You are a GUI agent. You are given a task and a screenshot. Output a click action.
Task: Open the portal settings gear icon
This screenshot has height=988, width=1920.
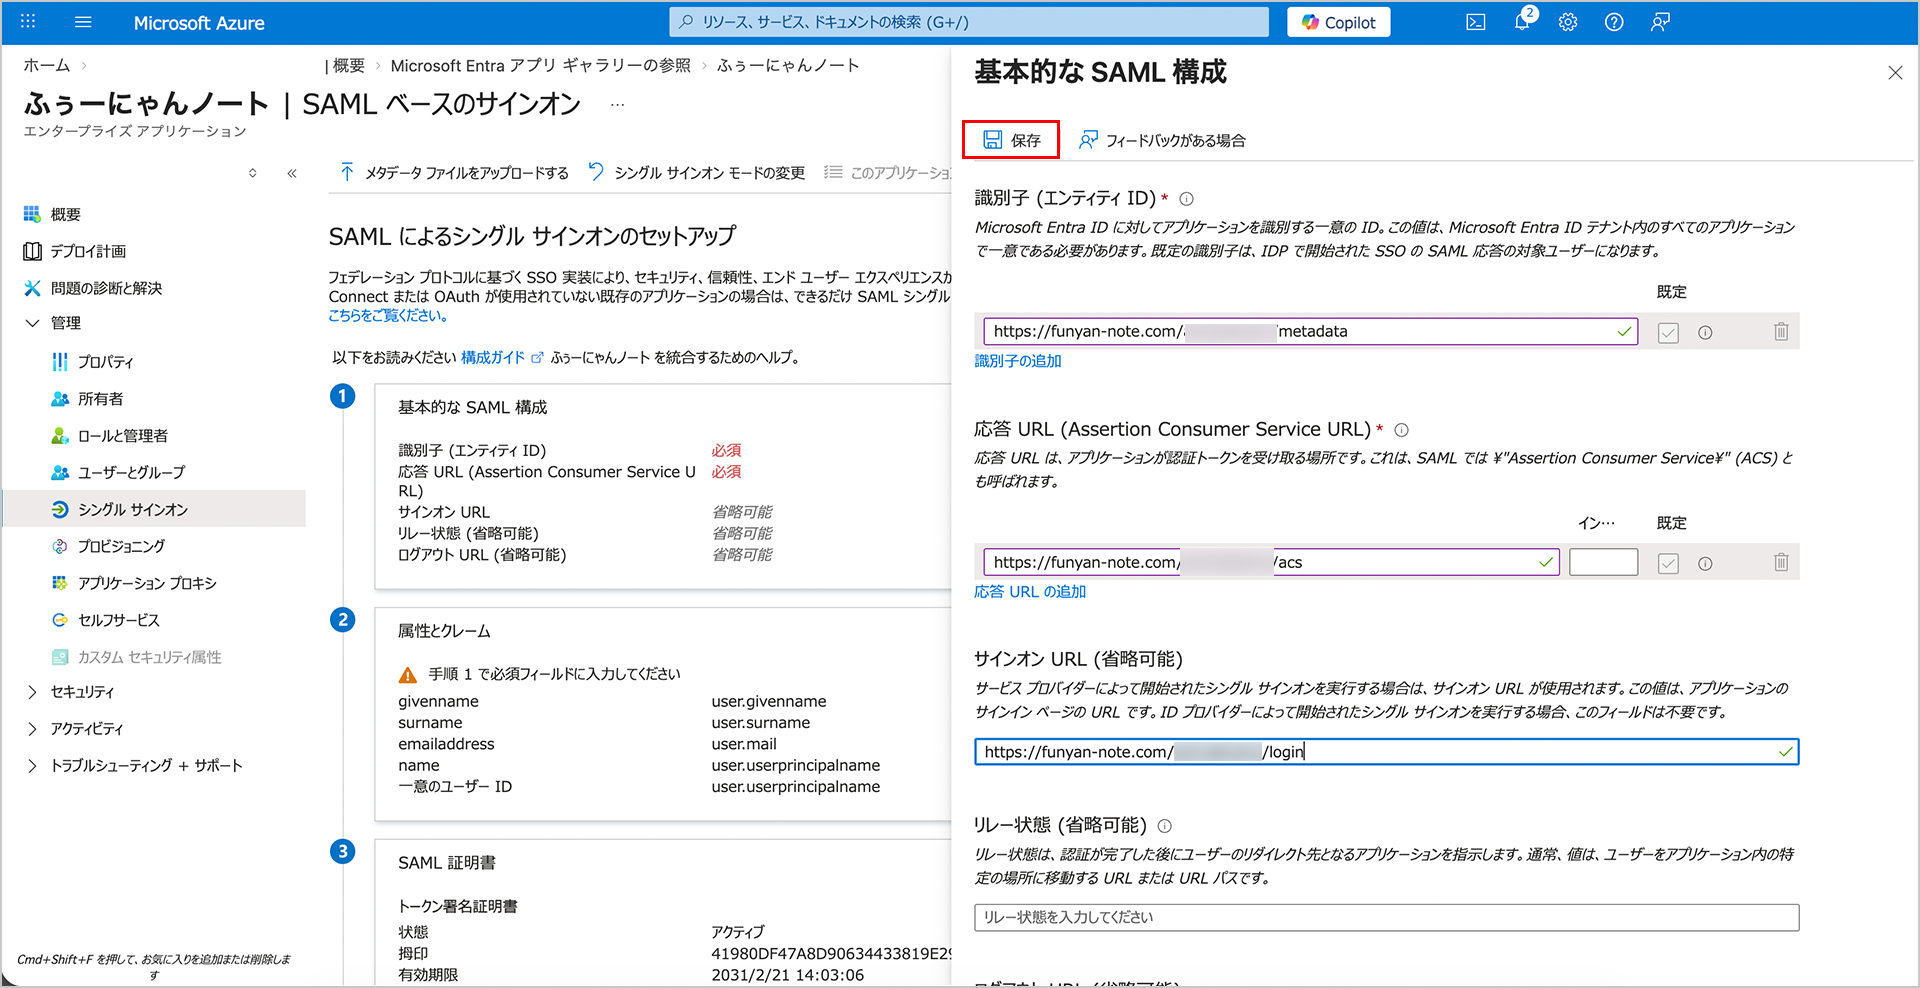coord(1567,22)
